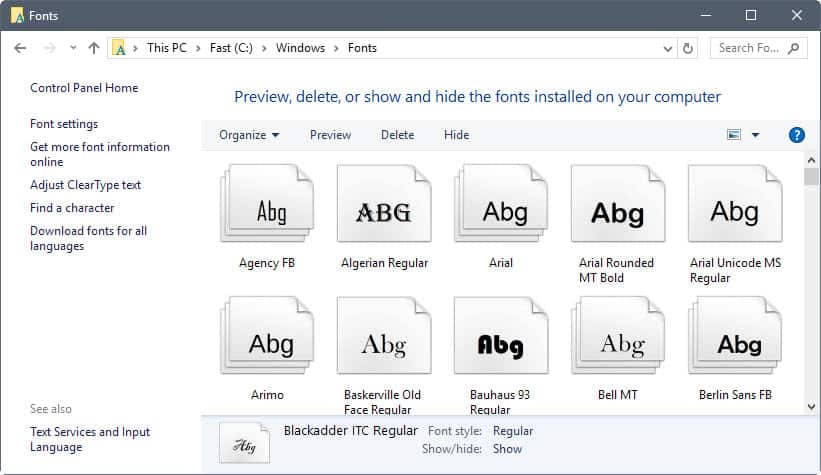Open Control Panel Home link
Screen dimensions: 821x475
(84, 88)
